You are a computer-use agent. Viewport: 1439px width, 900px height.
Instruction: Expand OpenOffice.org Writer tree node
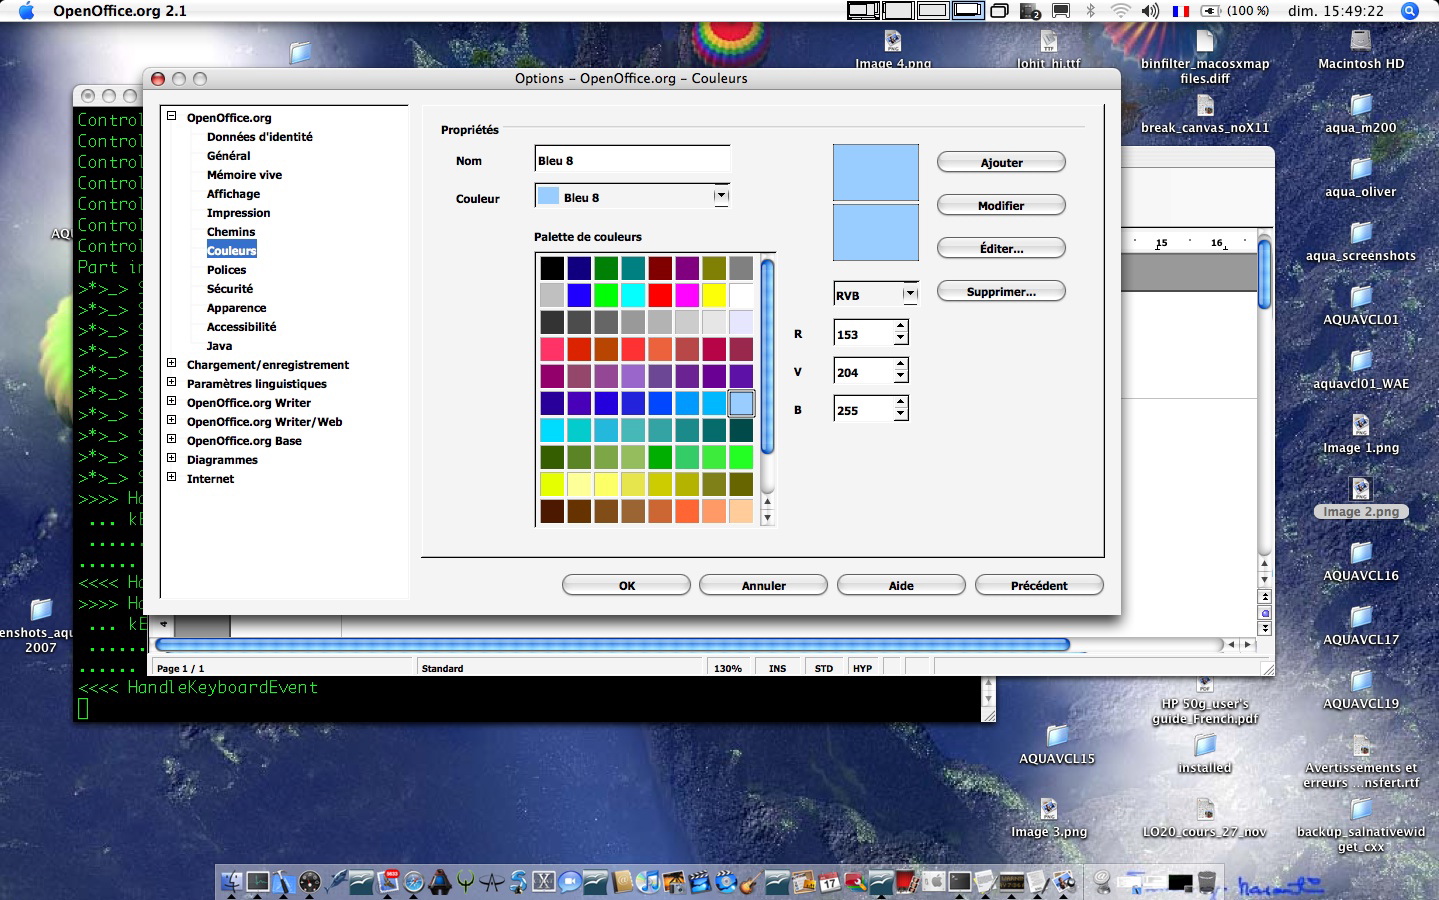coord(172,402)
